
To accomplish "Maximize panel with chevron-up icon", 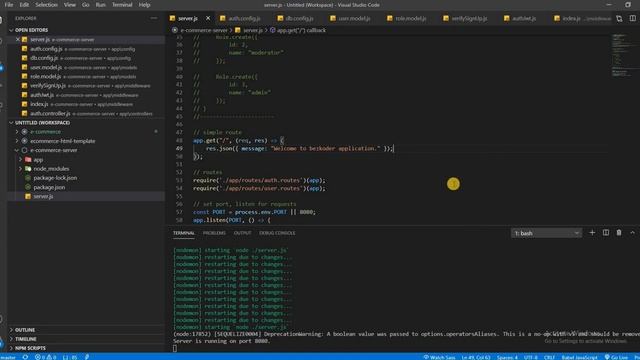I will [632, 233].
